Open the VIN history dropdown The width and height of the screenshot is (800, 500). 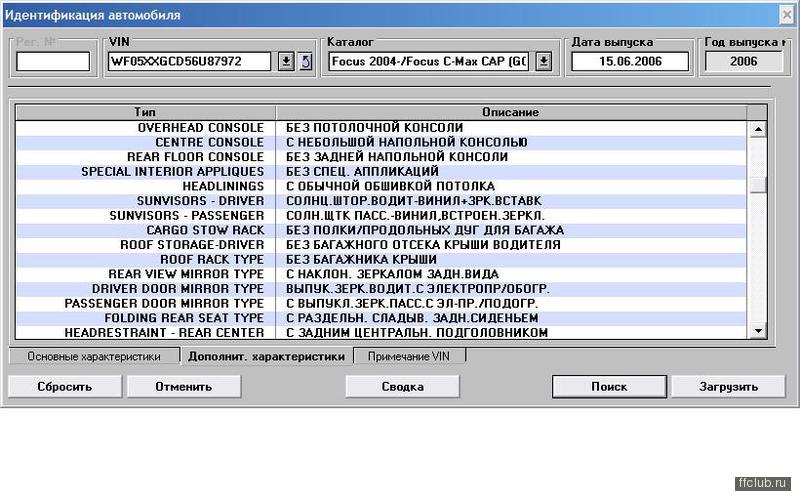pyautogui.click(x=286, y=62)
